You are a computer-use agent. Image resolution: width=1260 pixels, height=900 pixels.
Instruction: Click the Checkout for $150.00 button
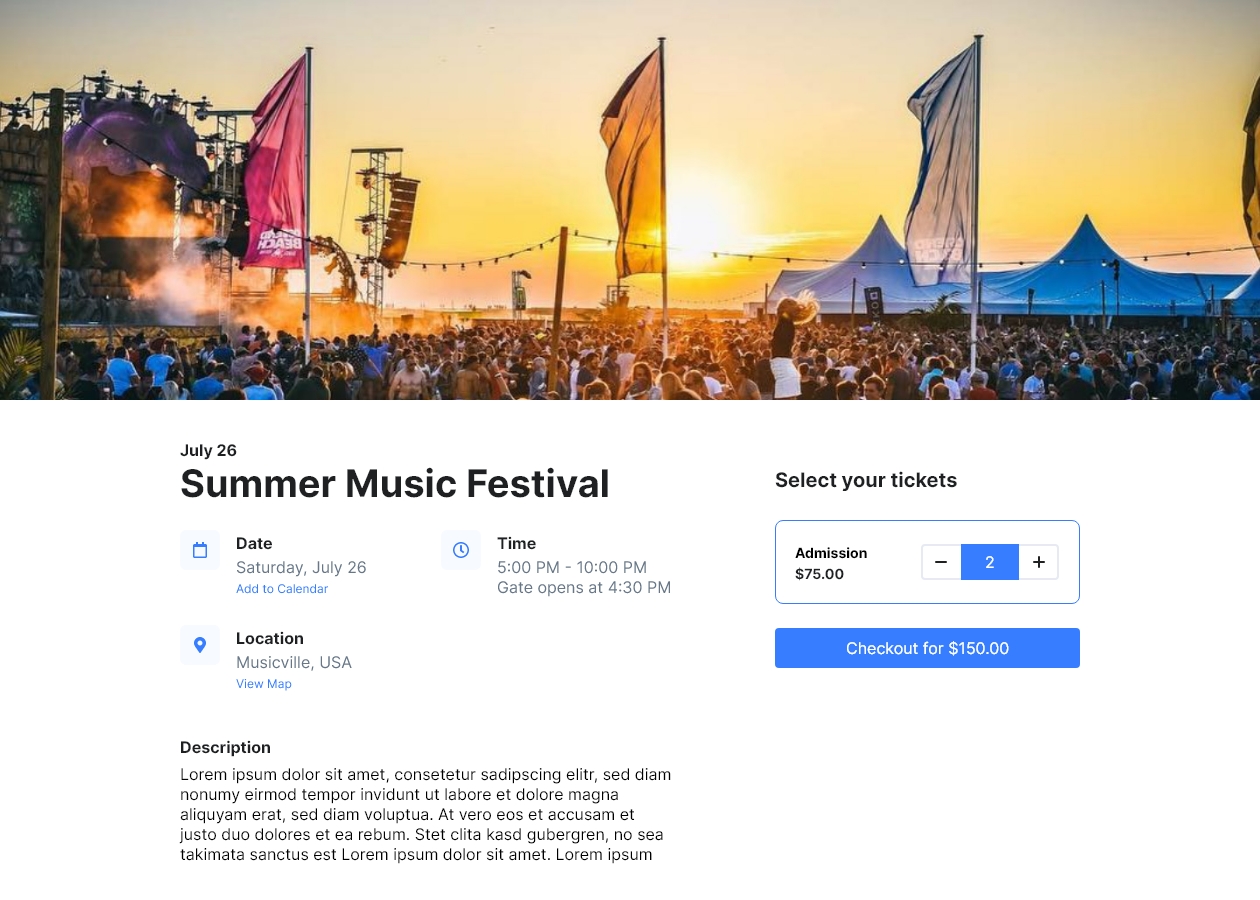(x=927, y=648)
